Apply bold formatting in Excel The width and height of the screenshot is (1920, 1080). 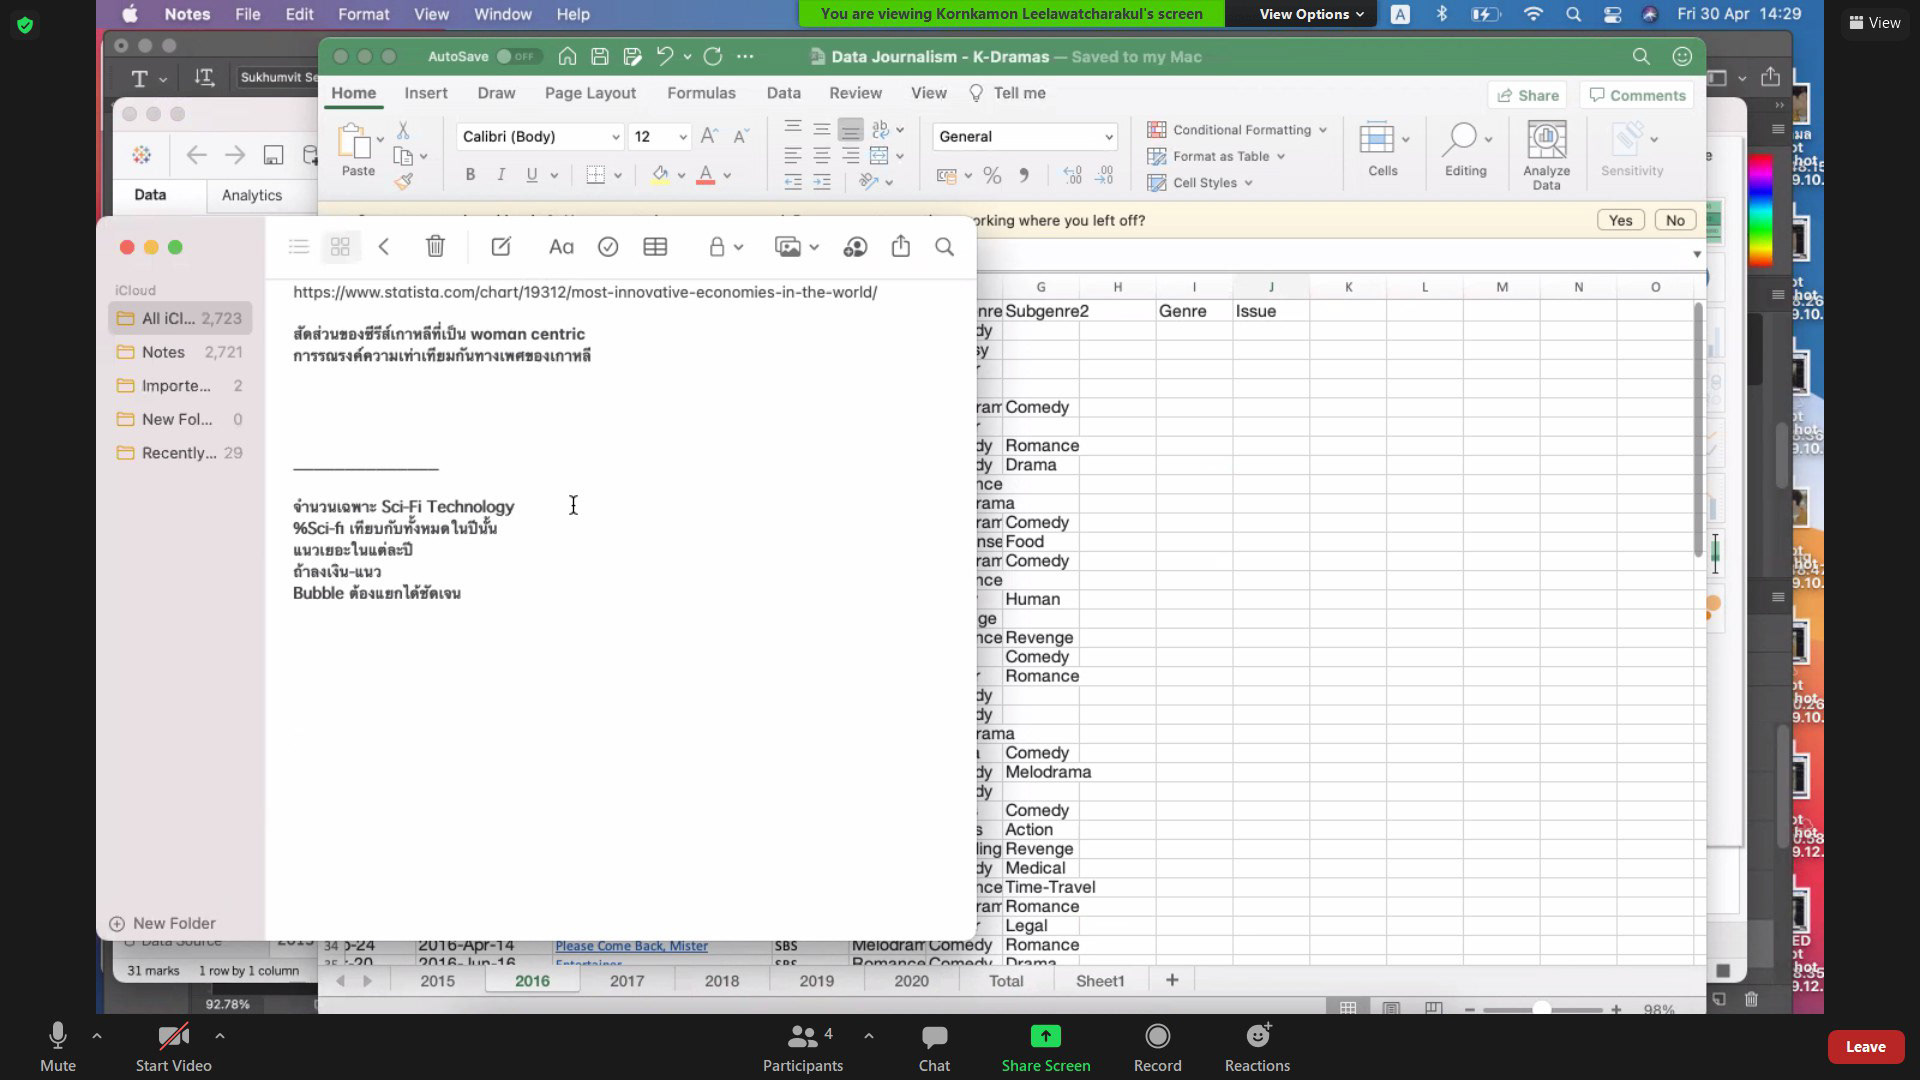click(470, 175)
